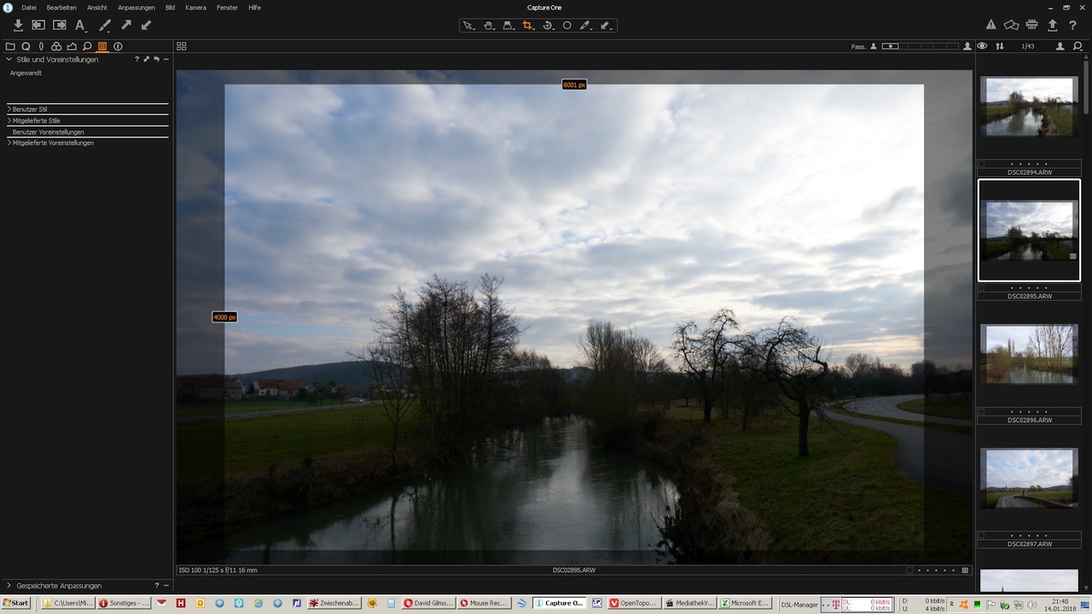The image size is (1092, 614).
Task: Select the DSC02896.ARW thumbnail
Action: tap(1029, 354)
